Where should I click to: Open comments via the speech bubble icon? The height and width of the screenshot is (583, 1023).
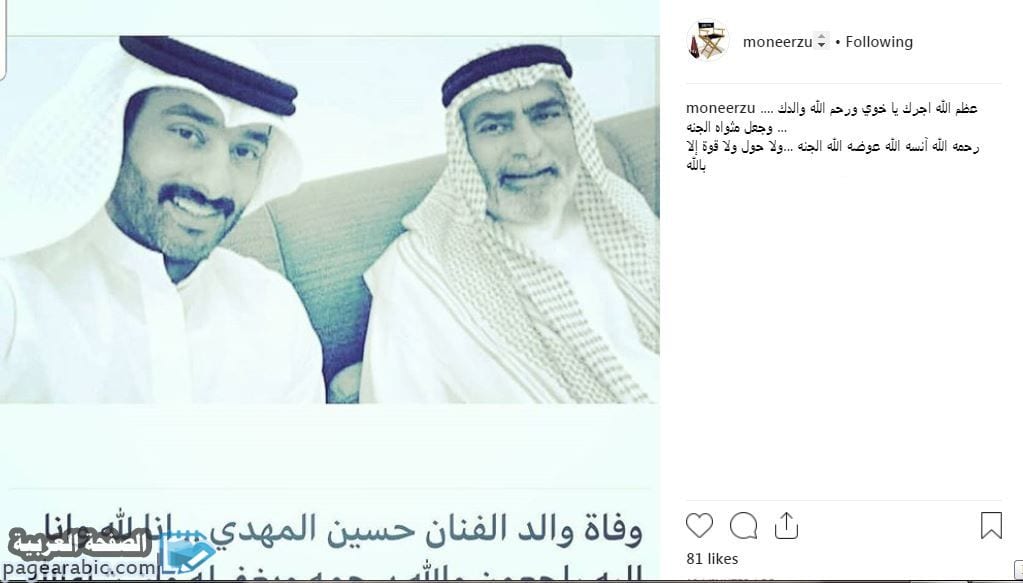(x=743, y=526)
